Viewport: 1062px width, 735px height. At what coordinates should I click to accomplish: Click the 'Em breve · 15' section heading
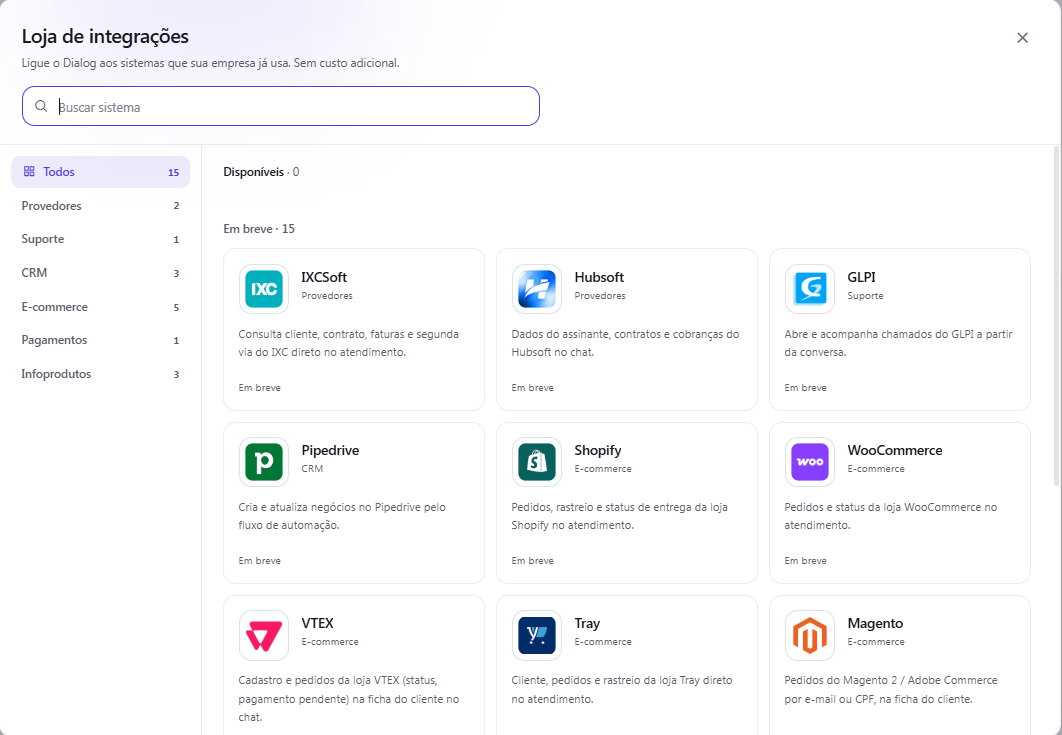(259, 229)
